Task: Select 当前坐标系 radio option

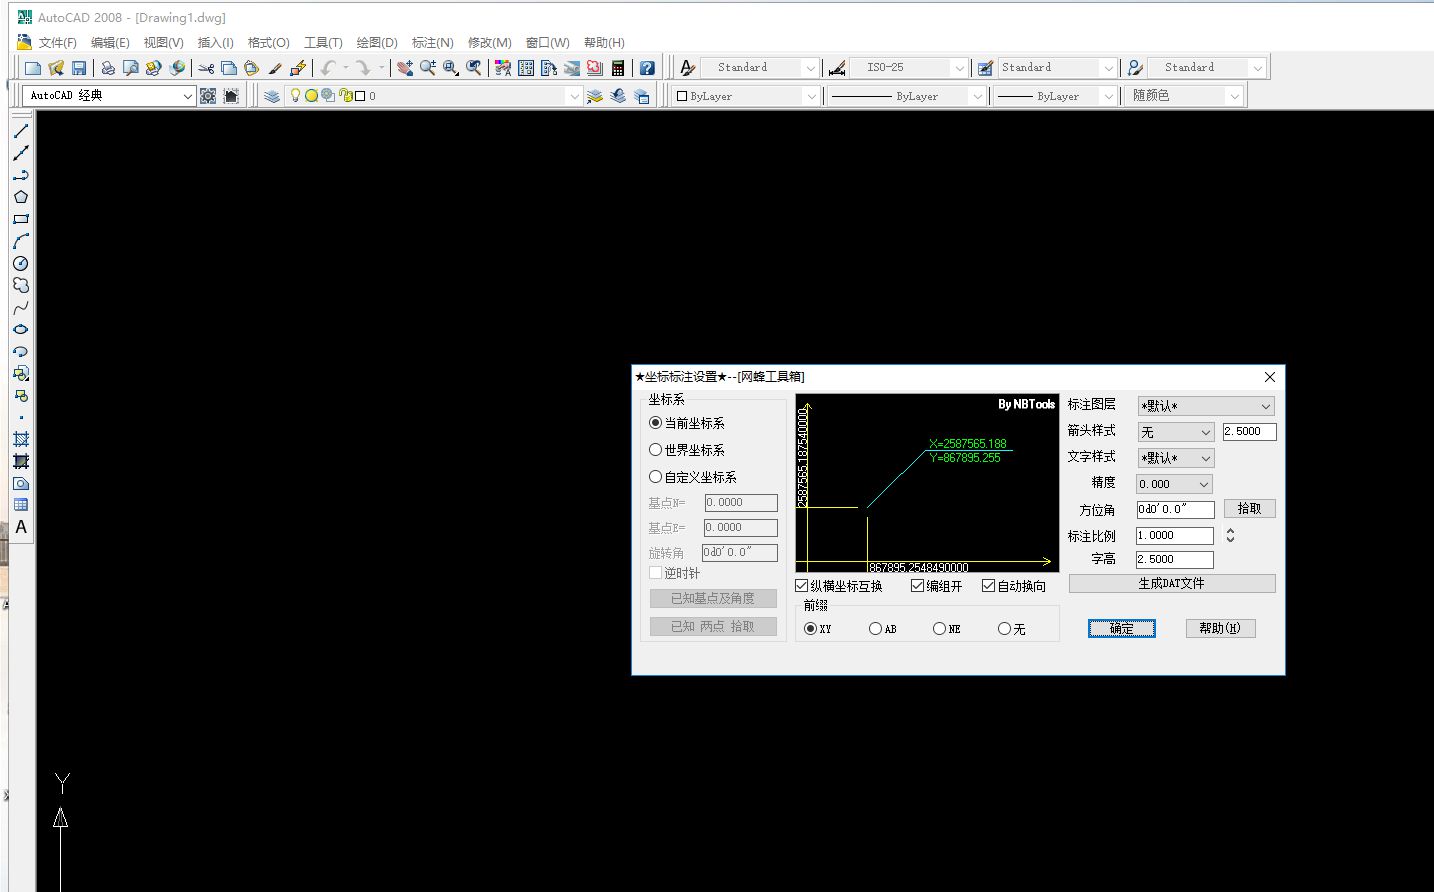Action: click(x=687, y=423)
